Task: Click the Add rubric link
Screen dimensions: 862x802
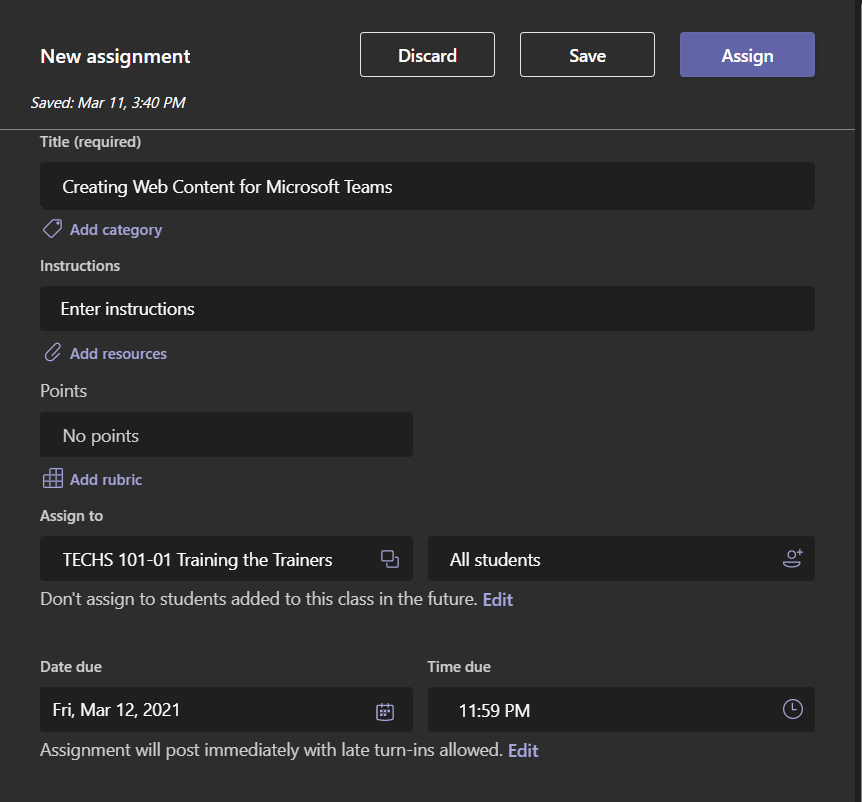Action: point(106,479)
